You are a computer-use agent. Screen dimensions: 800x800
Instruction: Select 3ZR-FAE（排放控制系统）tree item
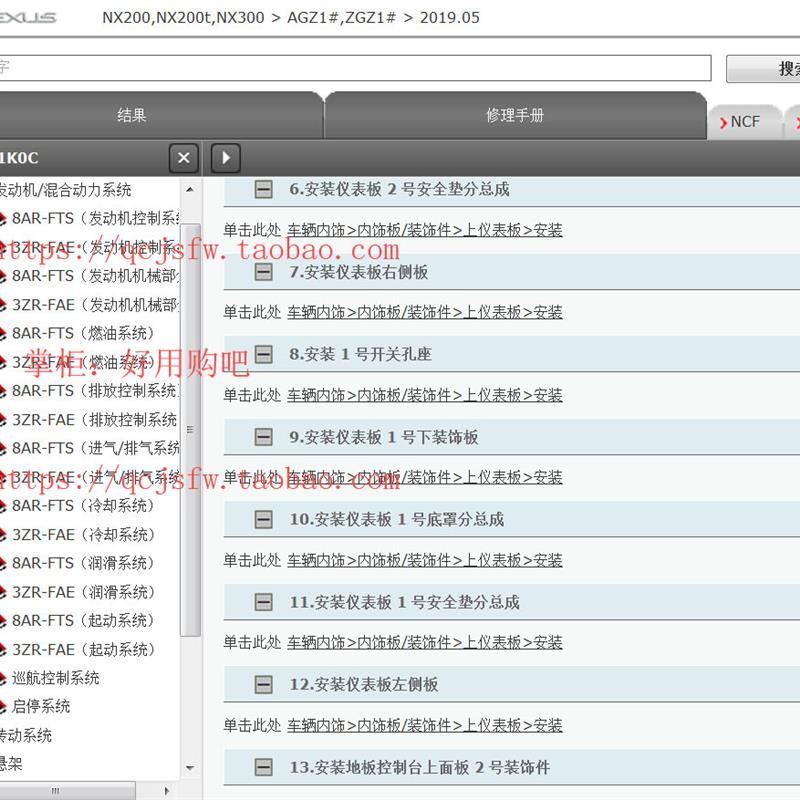tap(95, 420)
